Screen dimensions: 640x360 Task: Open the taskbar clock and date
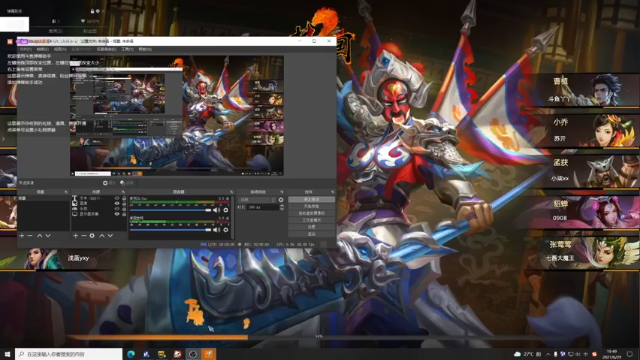[x=612, y=354]
